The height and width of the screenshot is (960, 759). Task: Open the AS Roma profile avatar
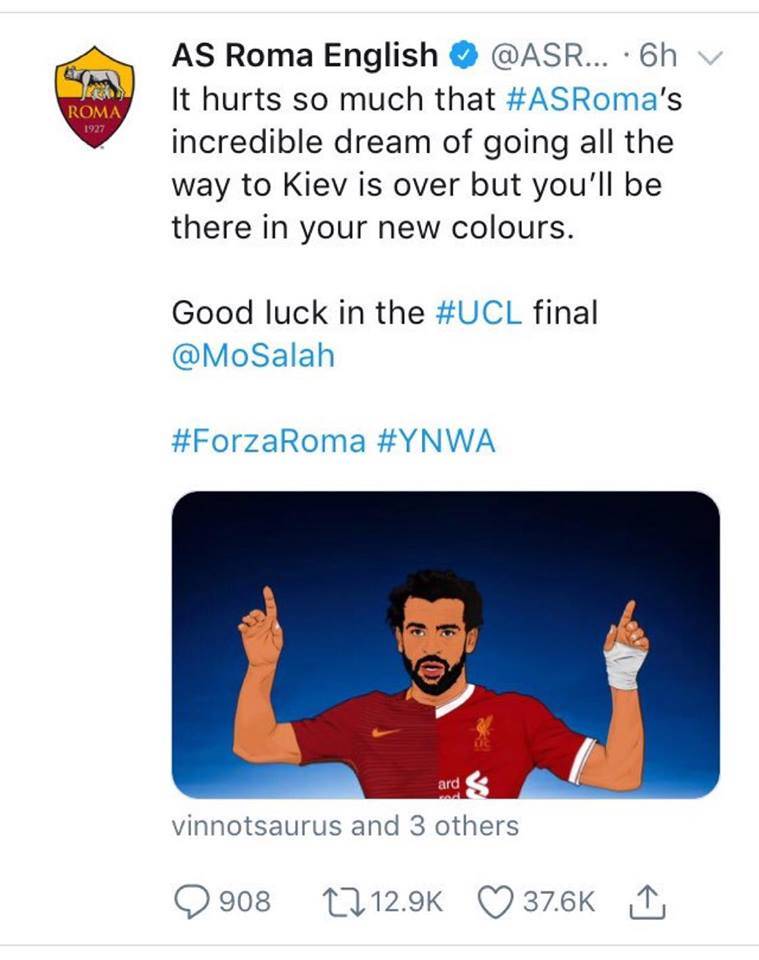pos(95,97)
